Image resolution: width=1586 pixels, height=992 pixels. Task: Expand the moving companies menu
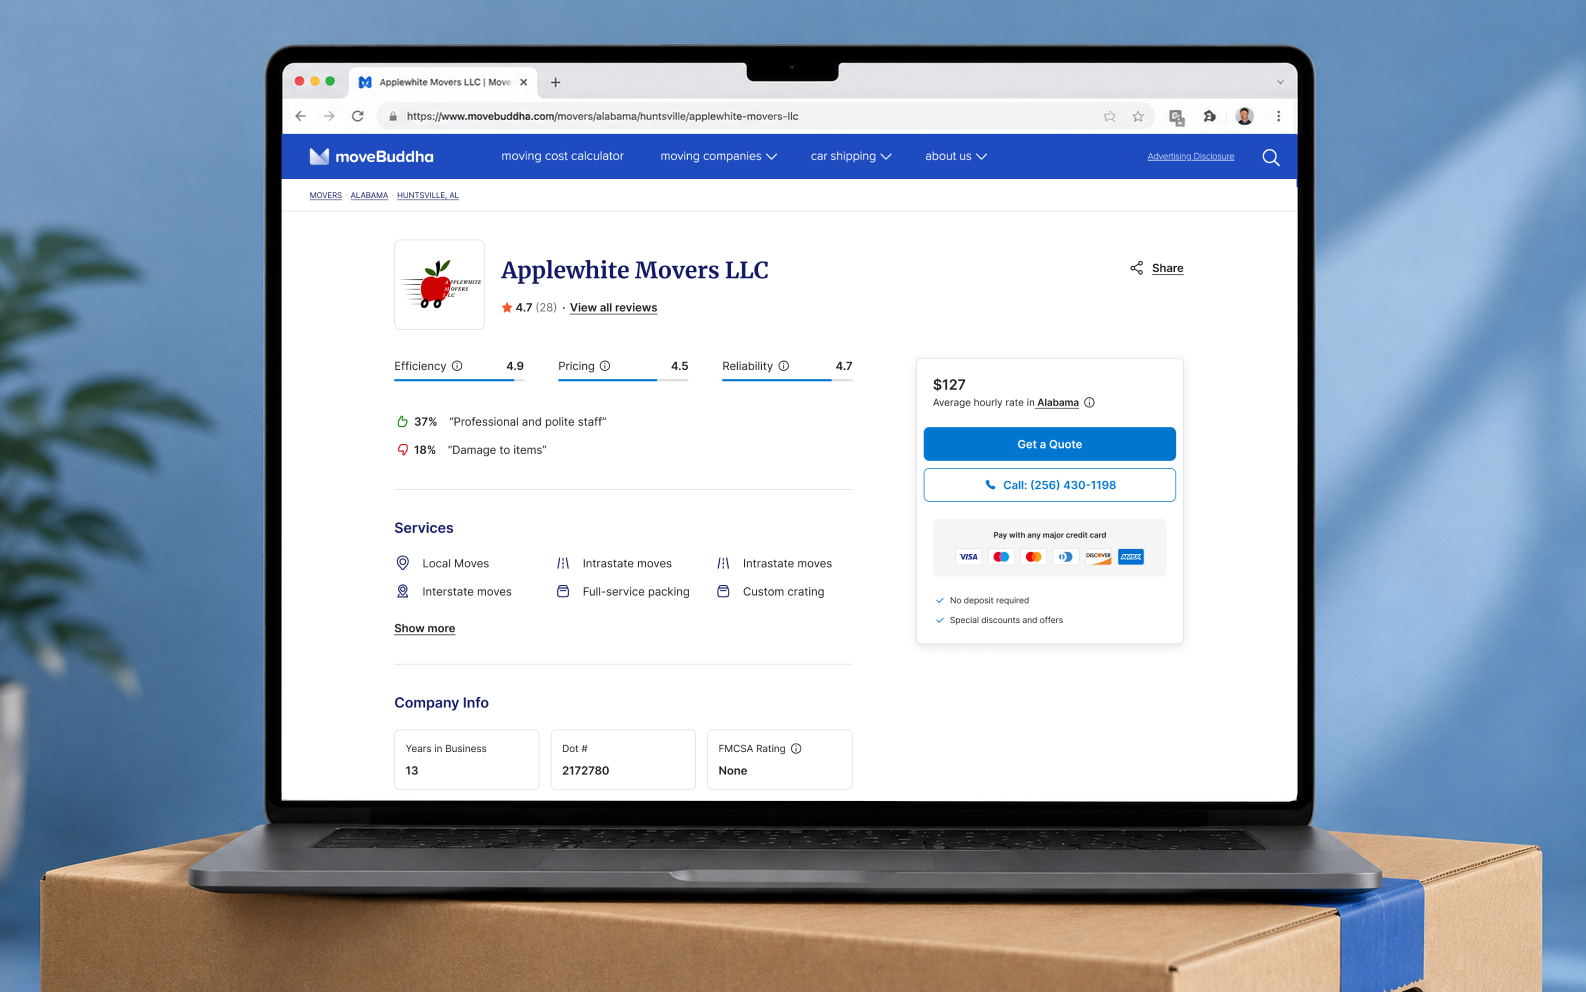coord(718,156)
